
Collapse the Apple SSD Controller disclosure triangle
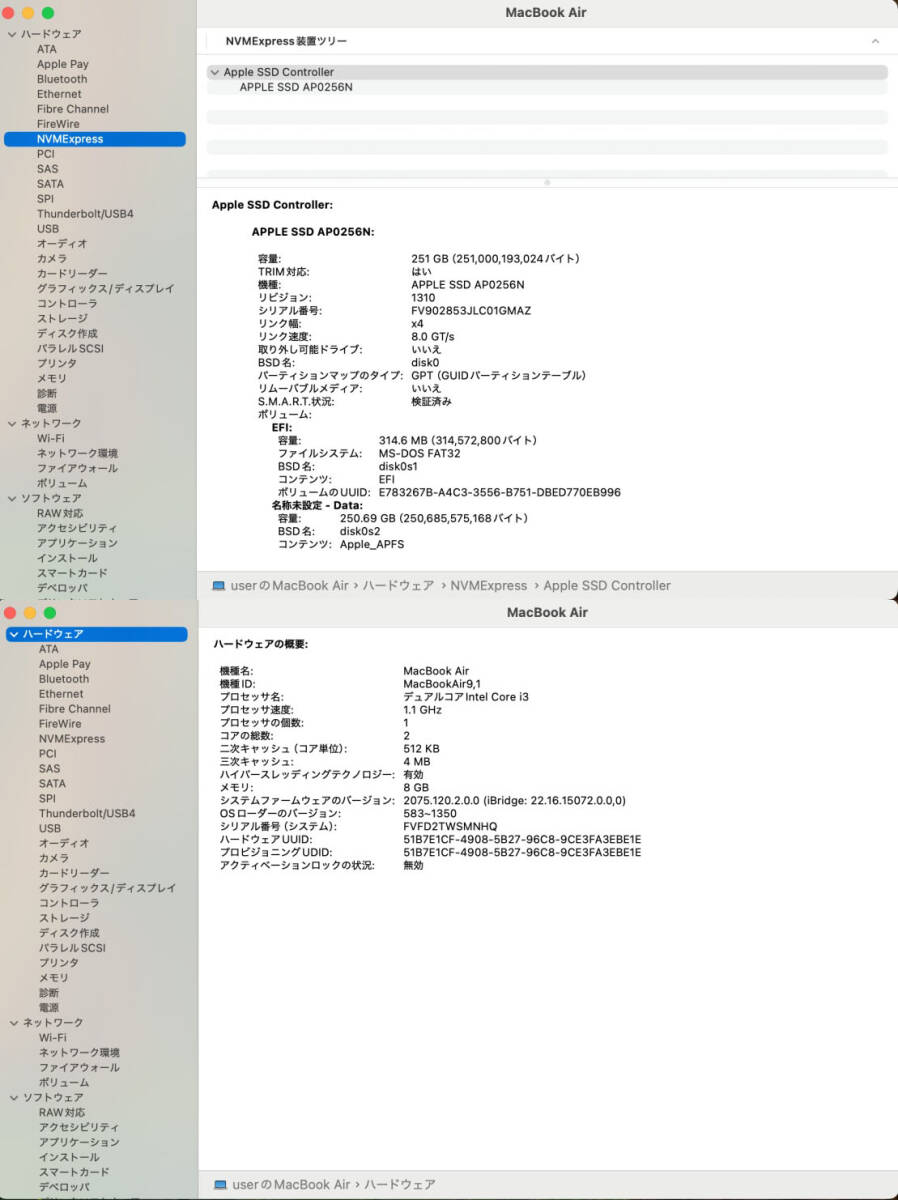(215, 71)
